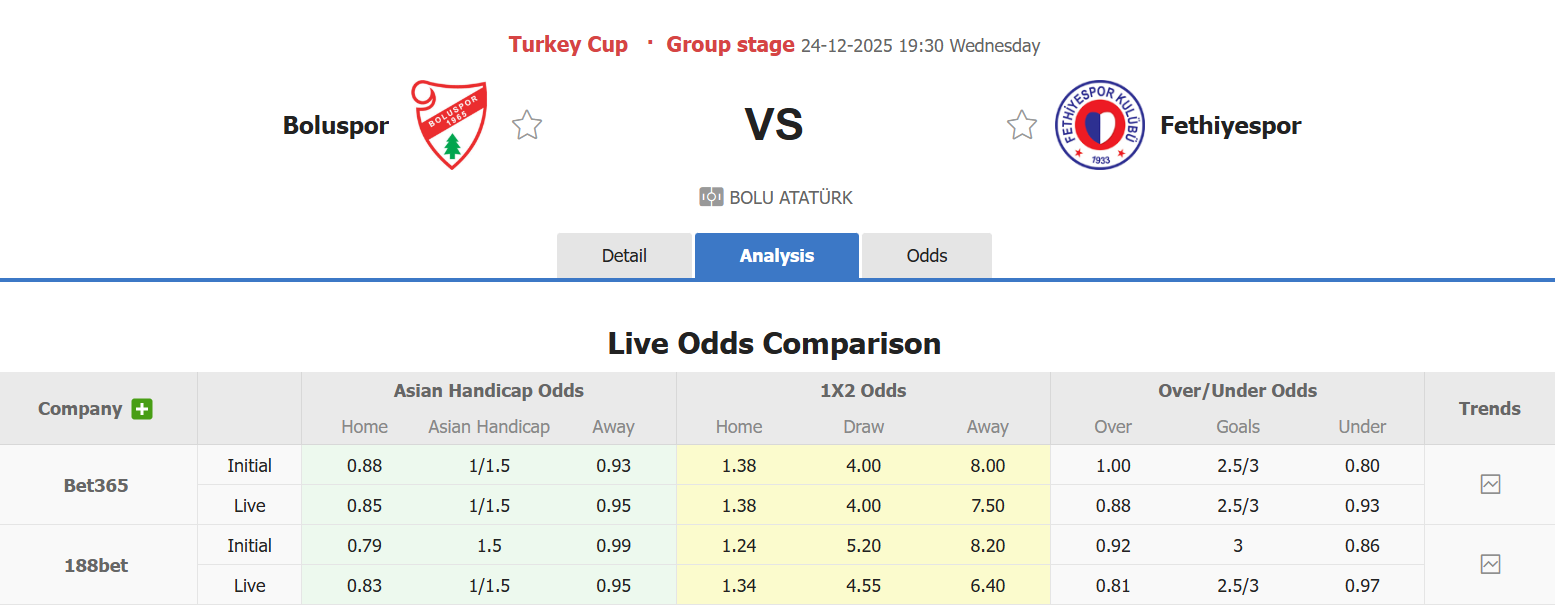Click the venue icon beside BOLU ATATÜRK
1559x613 pixels.
pos(712,197)
